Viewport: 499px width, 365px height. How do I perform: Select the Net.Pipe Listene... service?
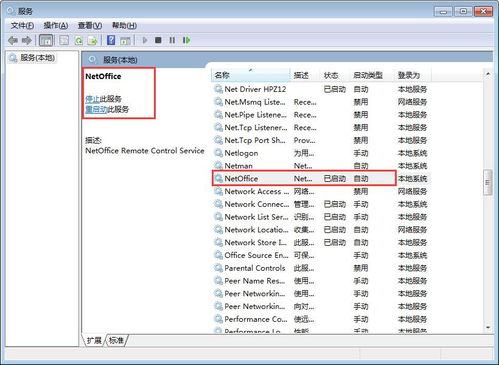coord(321,115)
